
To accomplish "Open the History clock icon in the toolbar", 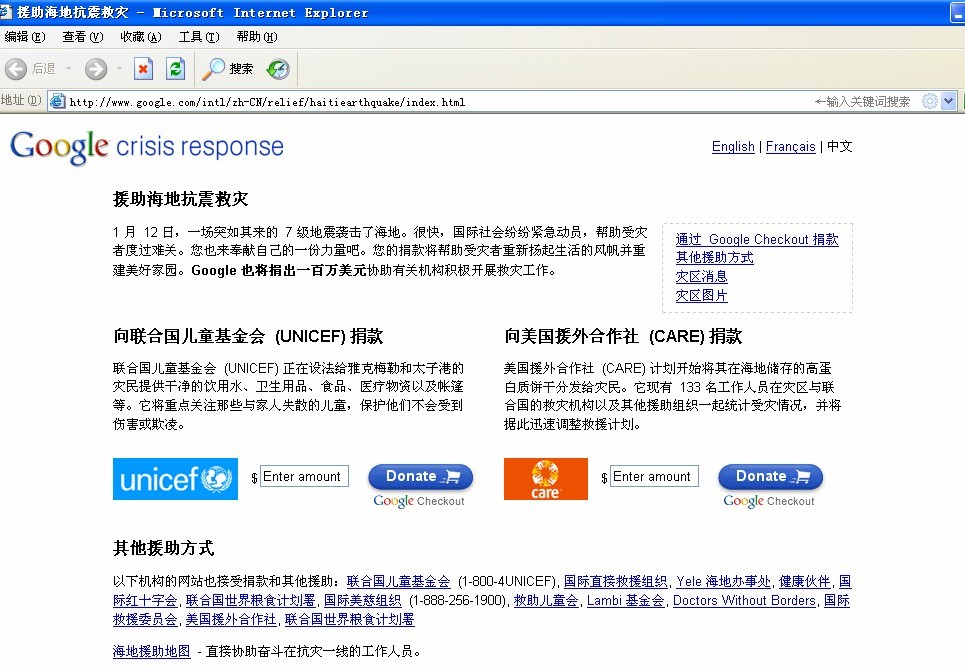I will click(278, 69).
